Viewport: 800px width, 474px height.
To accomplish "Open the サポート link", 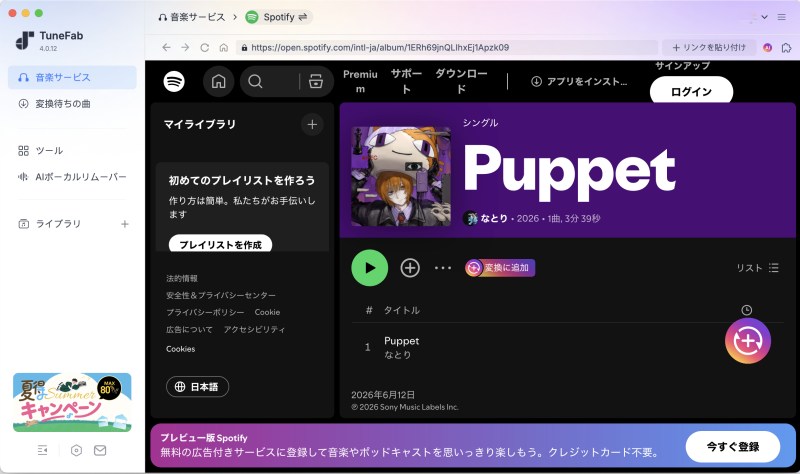I will 406,82.
